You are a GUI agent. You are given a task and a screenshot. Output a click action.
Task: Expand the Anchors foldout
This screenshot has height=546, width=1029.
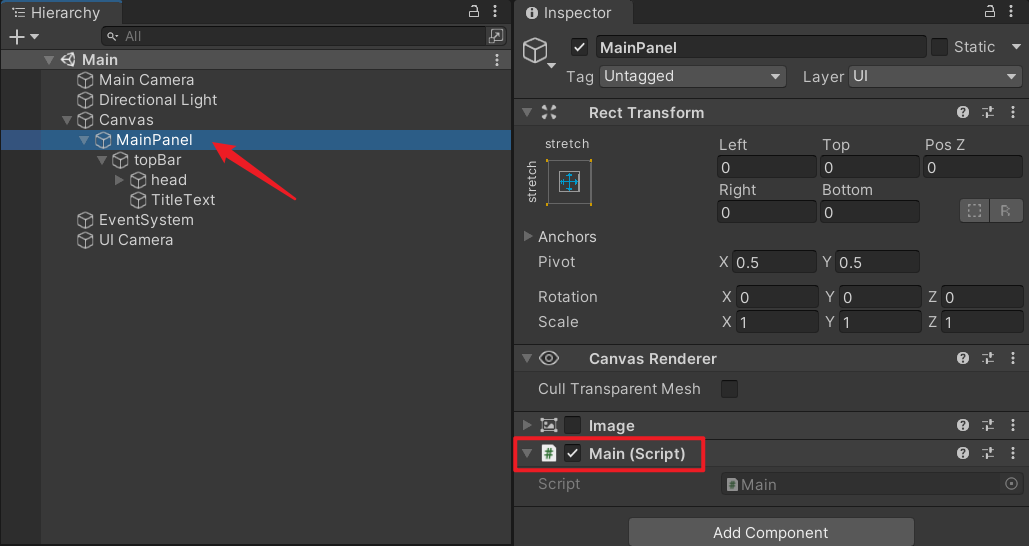pyautogui.click(x=528, y=236)
